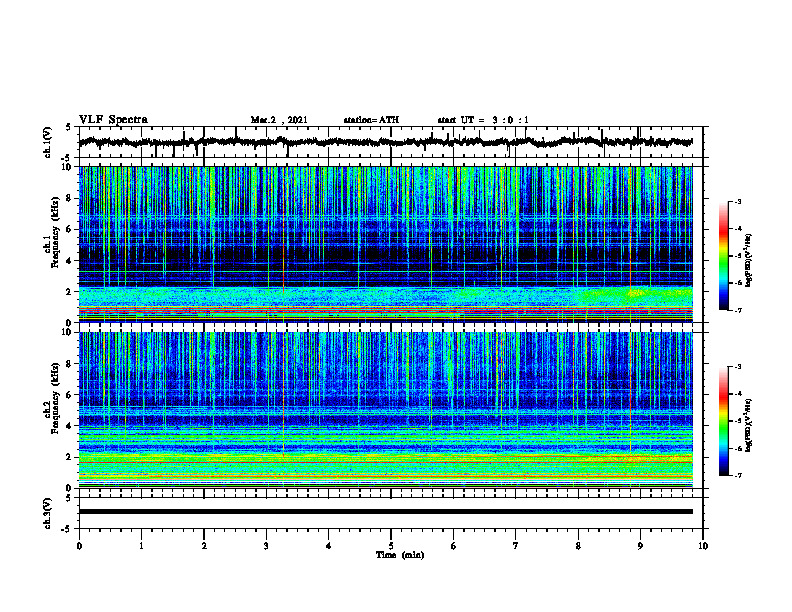This screenshot has width=792, height=612.
Task: Click the ch.1 frequency axis "8" tick label
Action: click(69, 198)
